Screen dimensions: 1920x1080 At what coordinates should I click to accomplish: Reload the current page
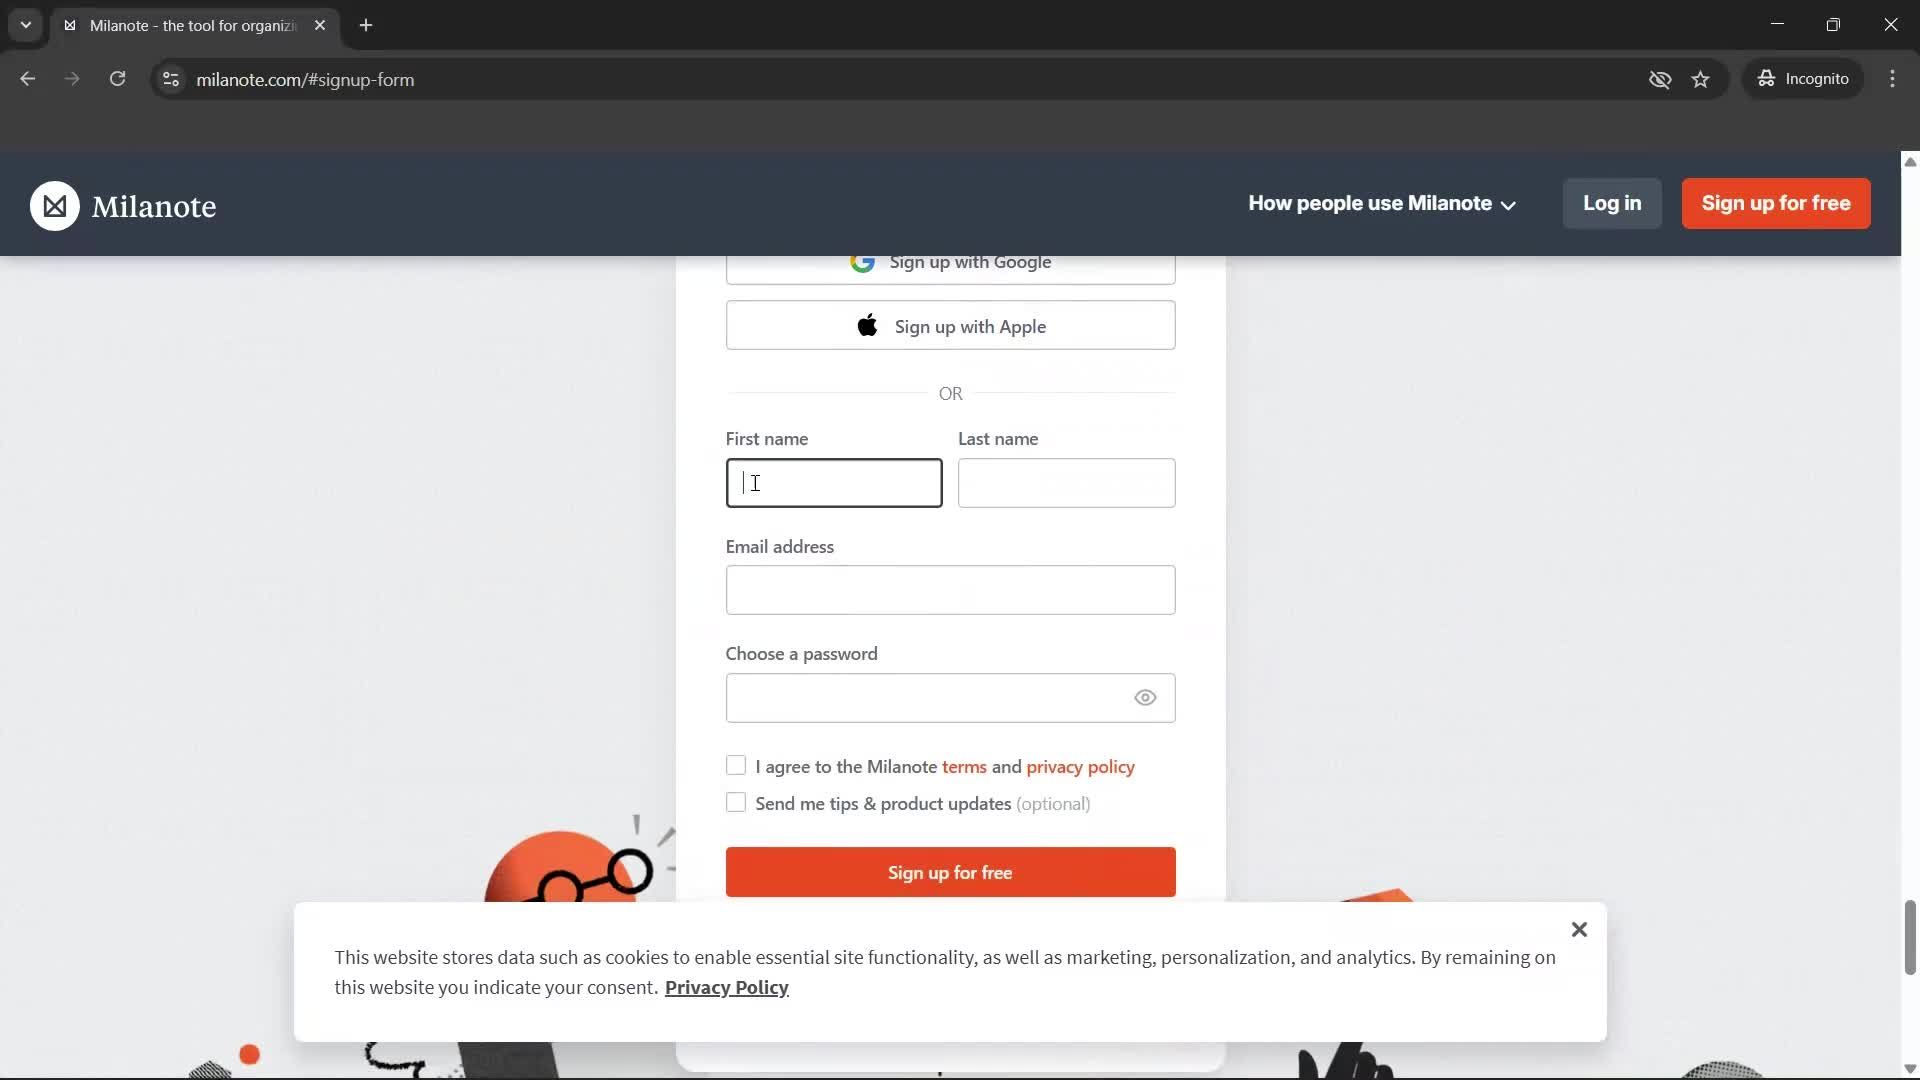click(x=117, y=79)
